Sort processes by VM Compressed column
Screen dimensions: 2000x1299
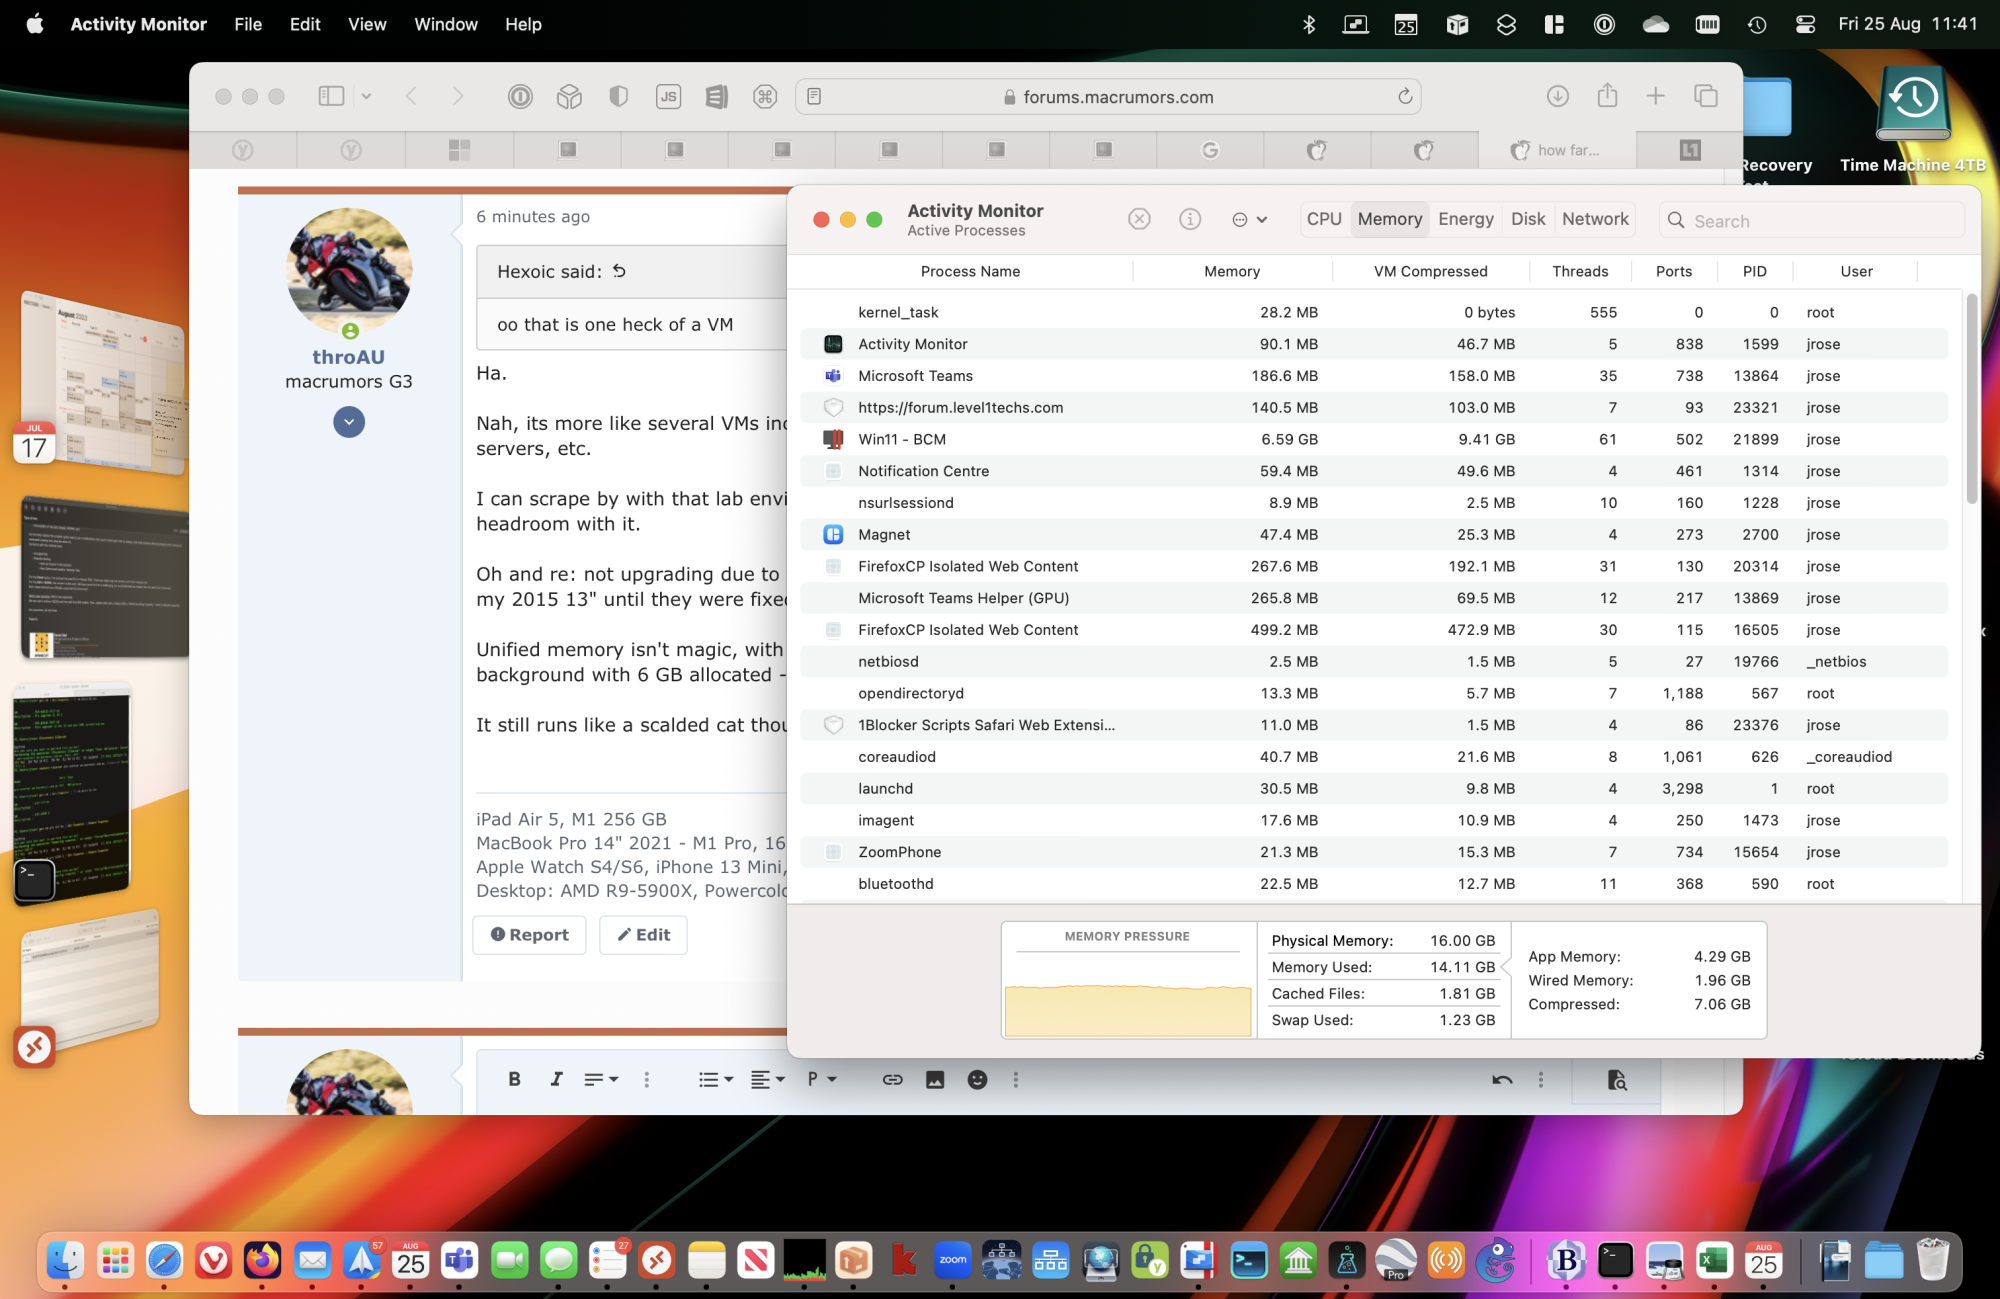(x=1430, y=271)
